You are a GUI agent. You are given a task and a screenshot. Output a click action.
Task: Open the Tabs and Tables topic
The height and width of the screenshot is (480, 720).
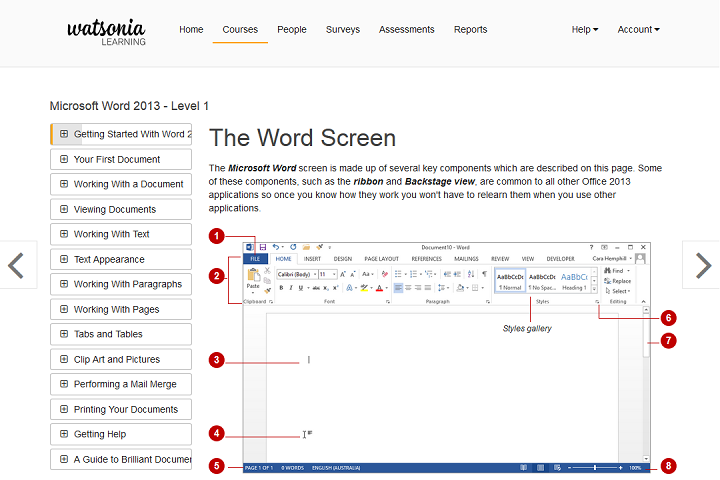121,334
